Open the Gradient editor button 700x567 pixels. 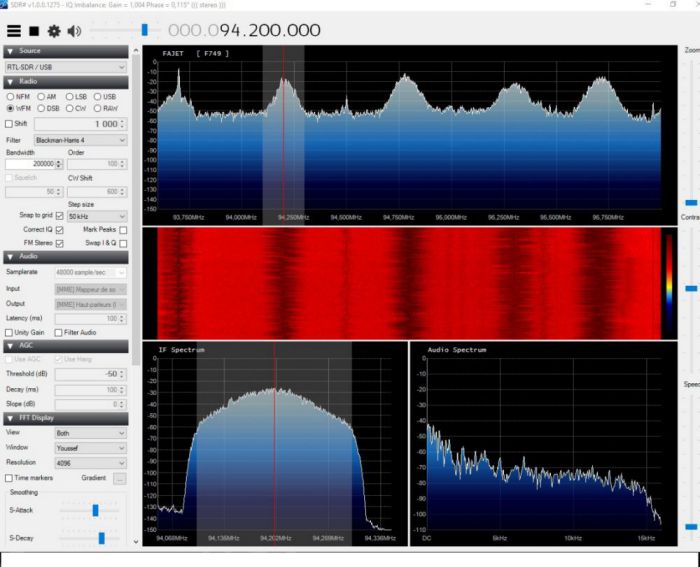coord(120,479)
